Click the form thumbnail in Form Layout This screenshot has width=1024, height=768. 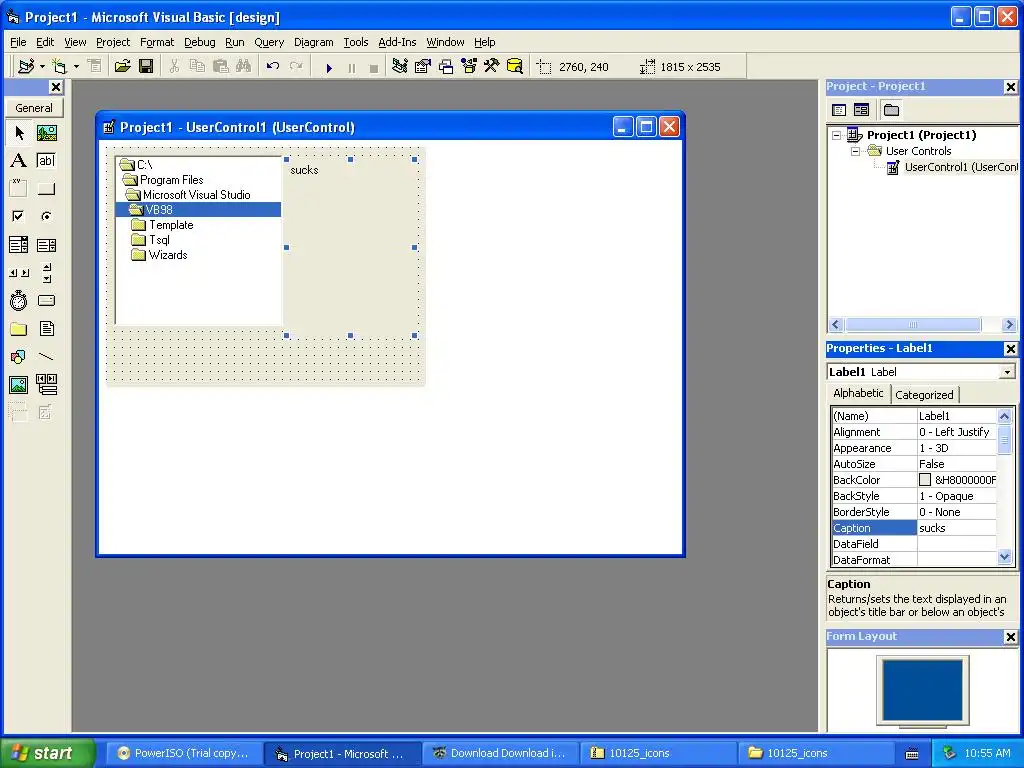tap(922, 690)
